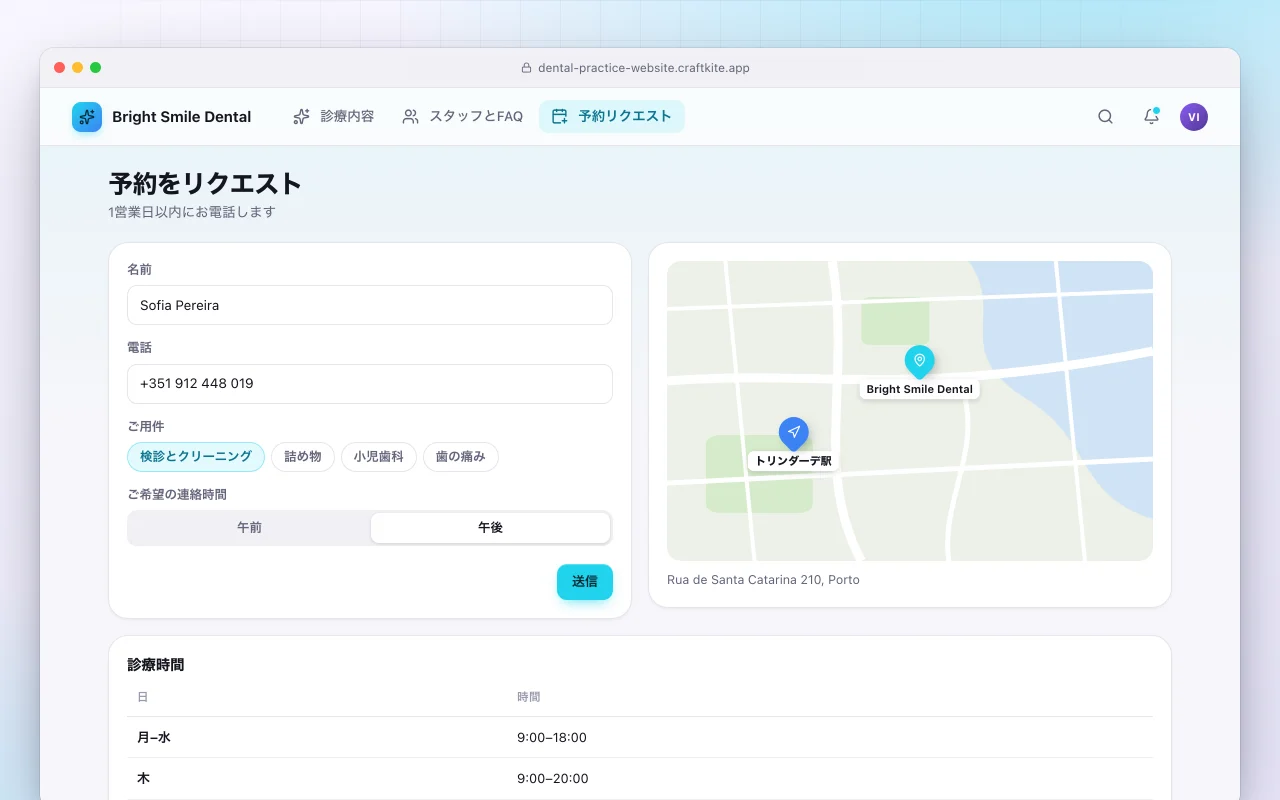This screenshot has width=1280, height=800.
Task: Click the Bright Smile Dental logo icon
Action: [87, 117]
